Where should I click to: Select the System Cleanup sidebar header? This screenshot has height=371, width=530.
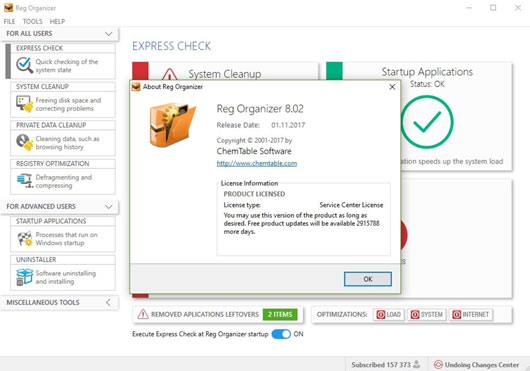[63, 87]
